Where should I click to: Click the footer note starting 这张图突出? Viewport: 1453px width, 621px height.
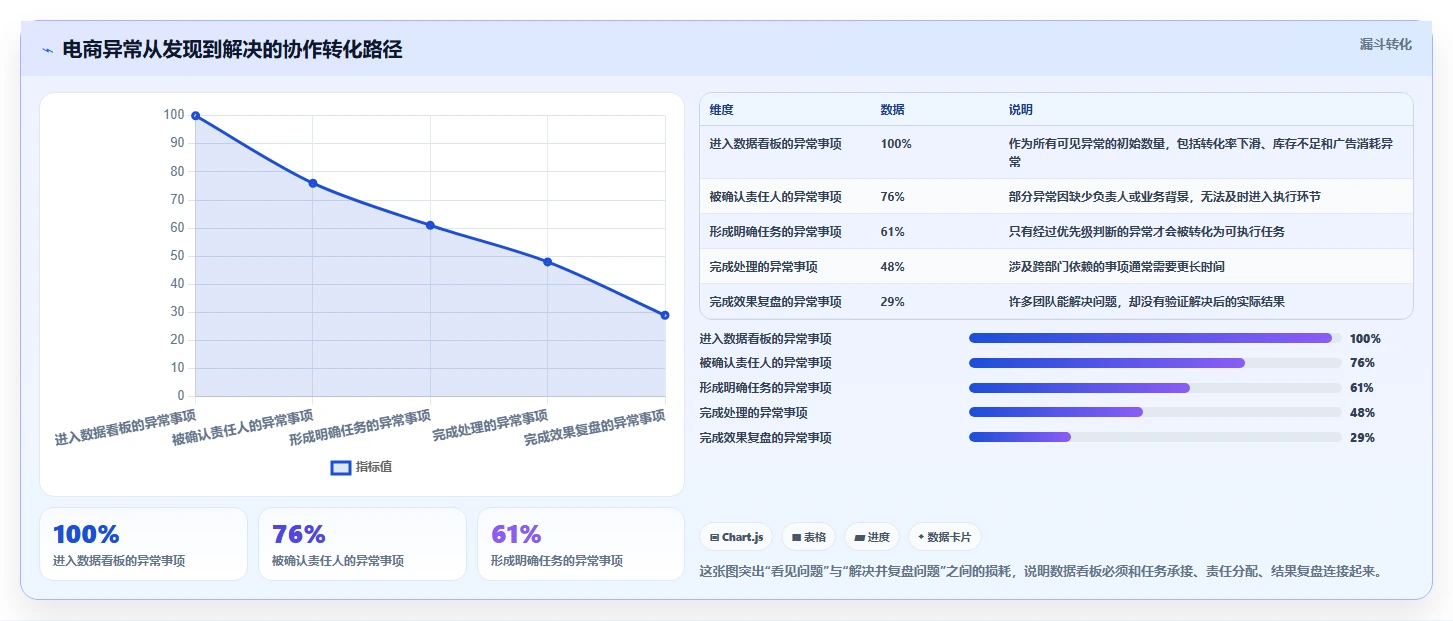pyautogui.click(x=1041, y=572)
